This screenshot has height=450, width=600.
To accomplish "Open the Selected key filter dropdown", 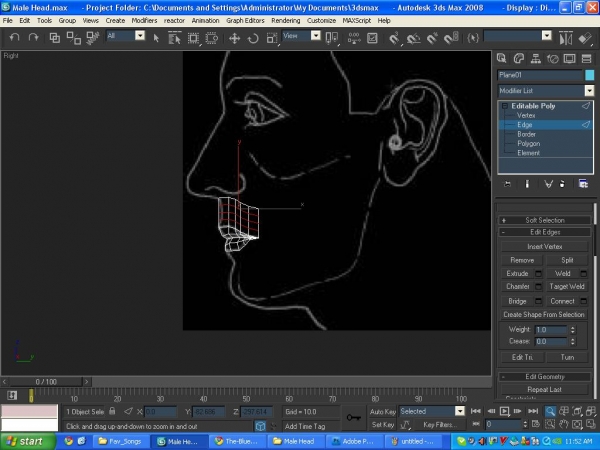I will click(x=460, y=411).
